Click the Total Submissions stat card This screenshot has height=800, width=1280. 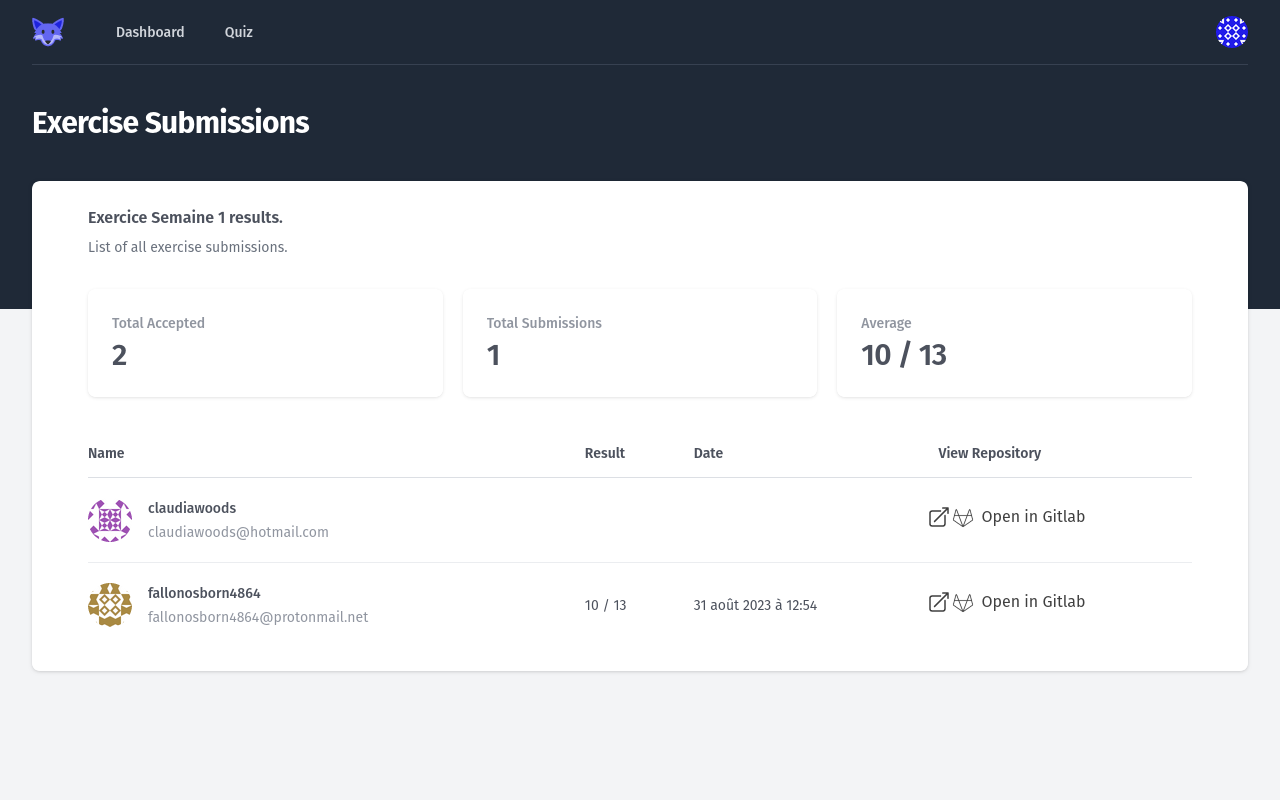[640, 343]
